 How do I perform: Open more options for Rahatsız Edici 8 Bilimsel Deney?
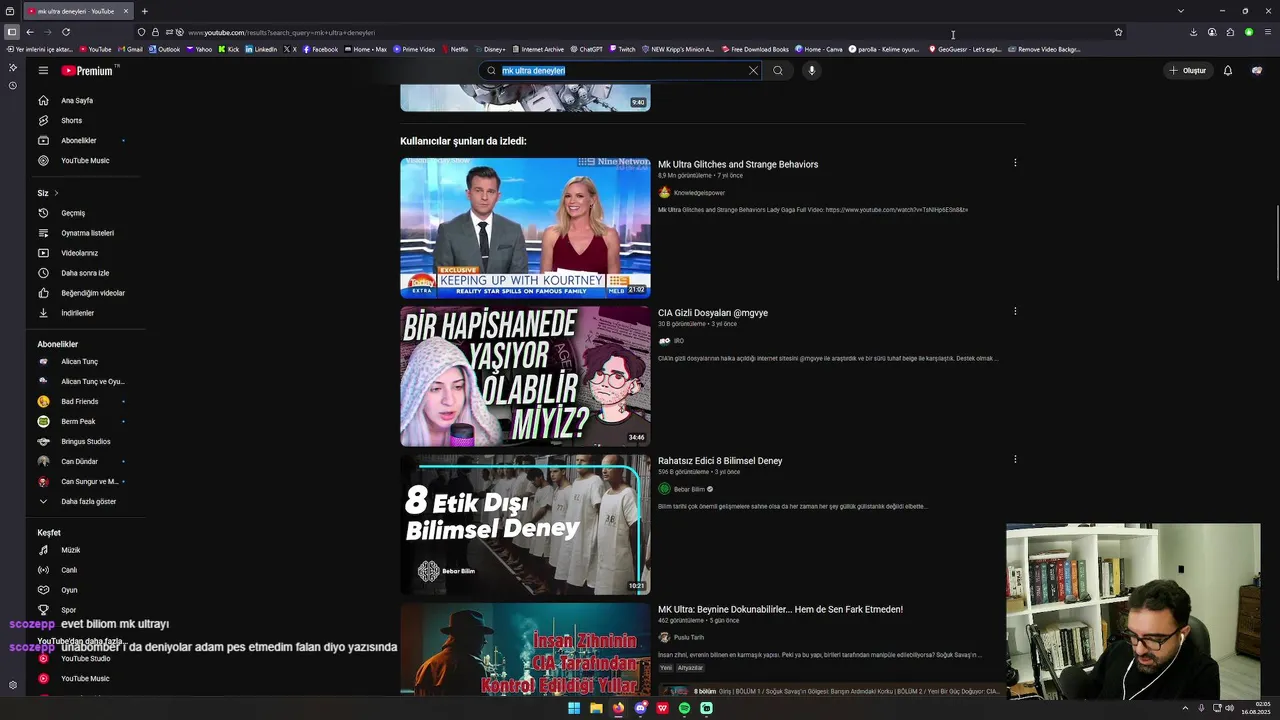(x=1015, y=459)
